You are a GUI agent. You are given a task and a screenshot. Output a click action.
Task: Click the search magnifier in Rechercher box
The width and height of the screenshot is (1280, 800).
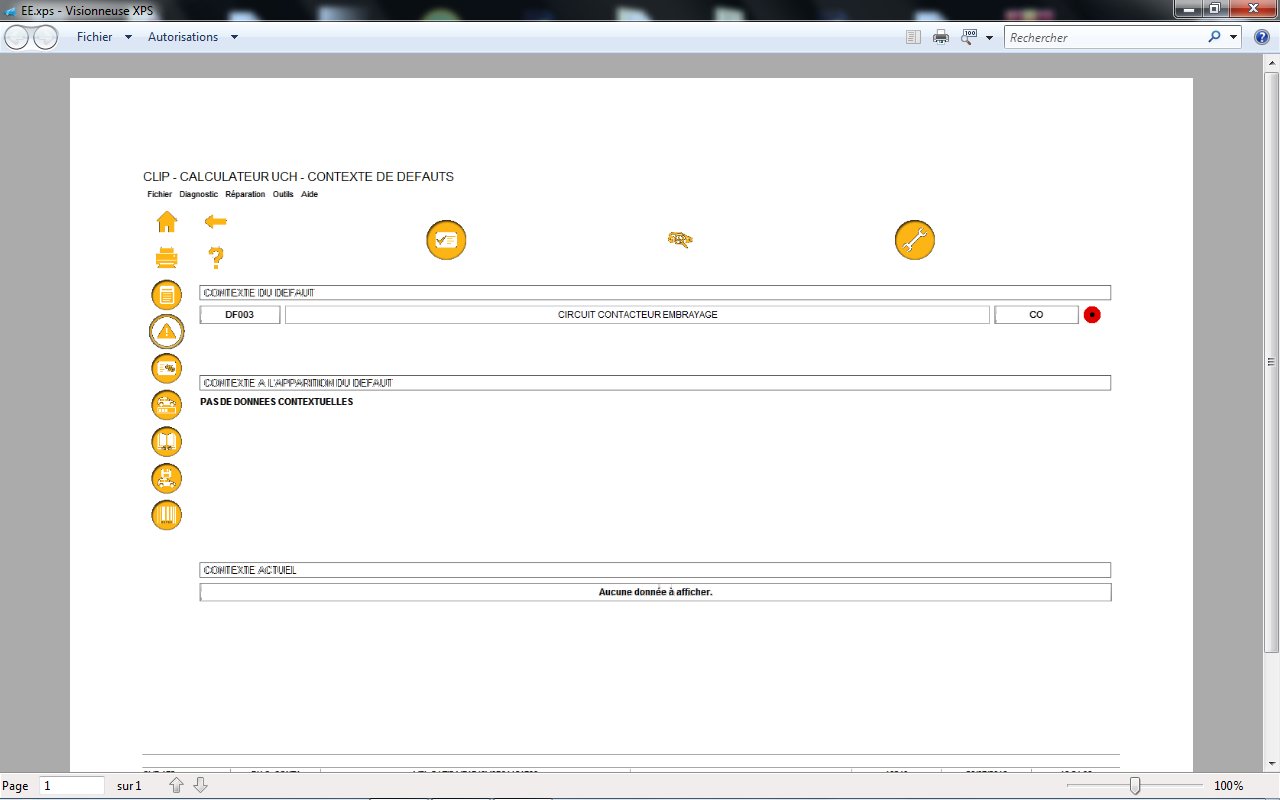(x=1214, y=37)
